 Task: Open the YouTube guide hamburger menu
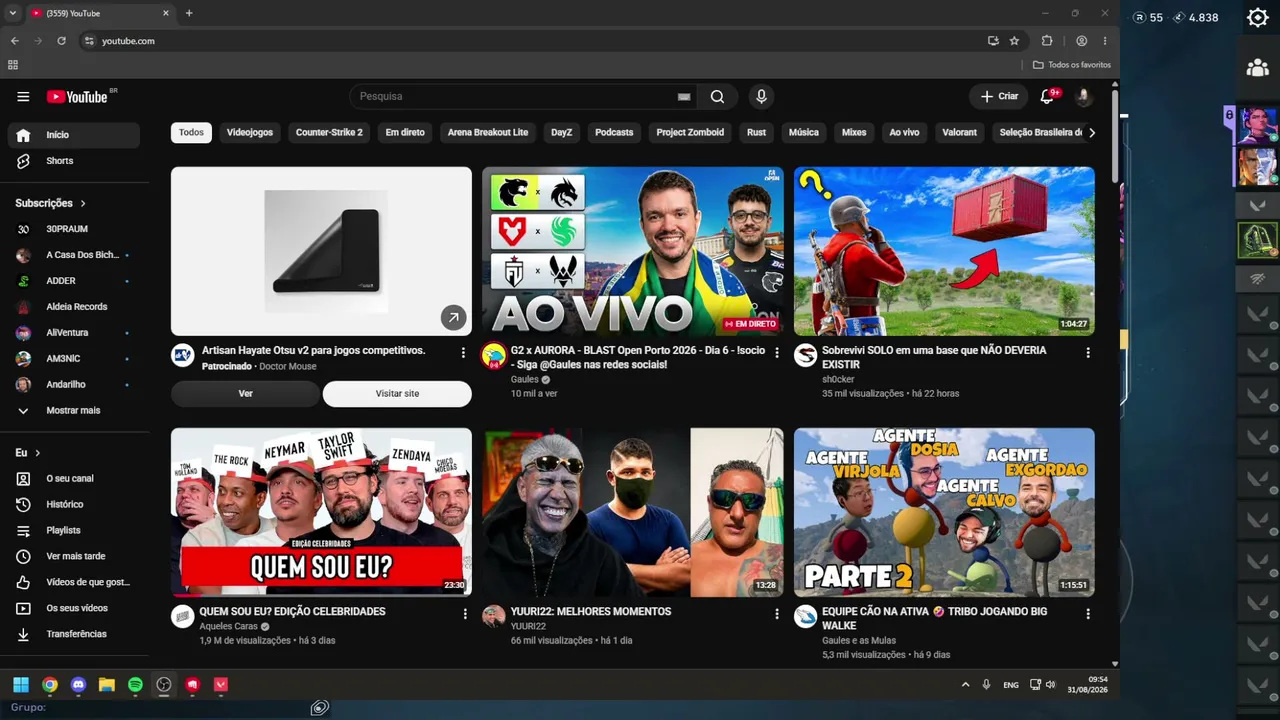[x=23, y=97]
